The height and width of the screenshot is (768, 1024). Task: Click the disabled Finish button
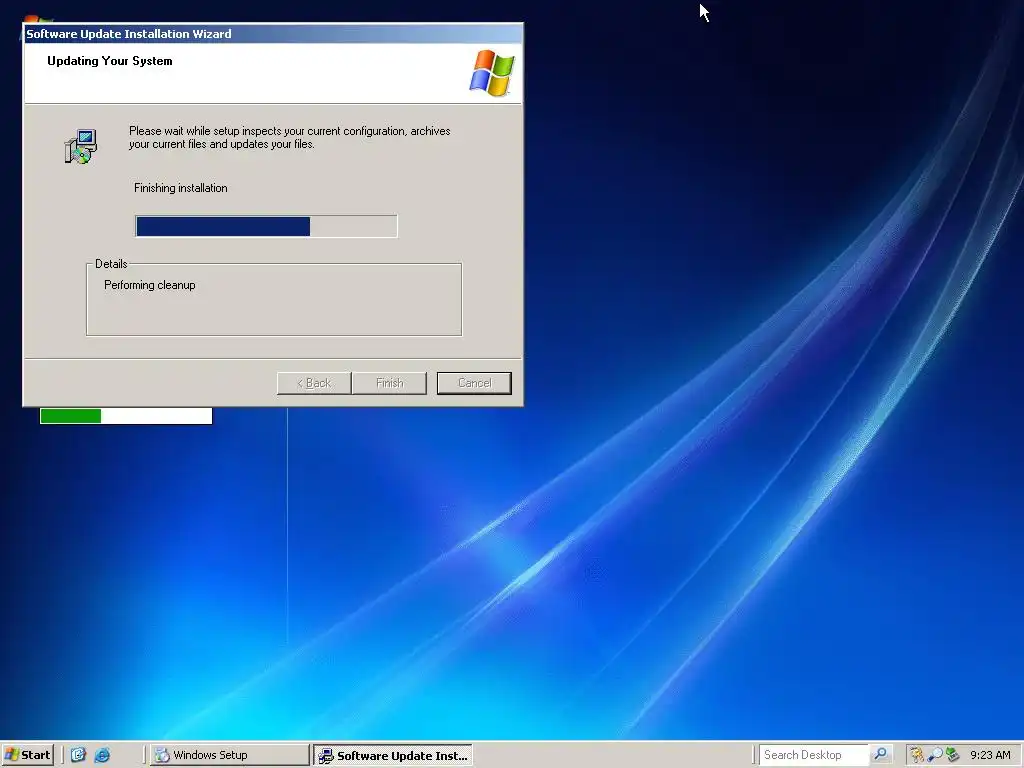tap(389, 383)
